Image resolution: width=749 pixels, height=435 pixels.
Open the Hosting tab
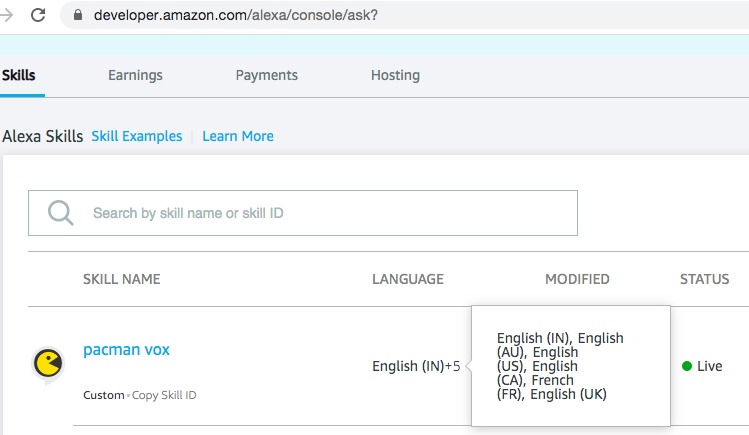tap(396, 75)
